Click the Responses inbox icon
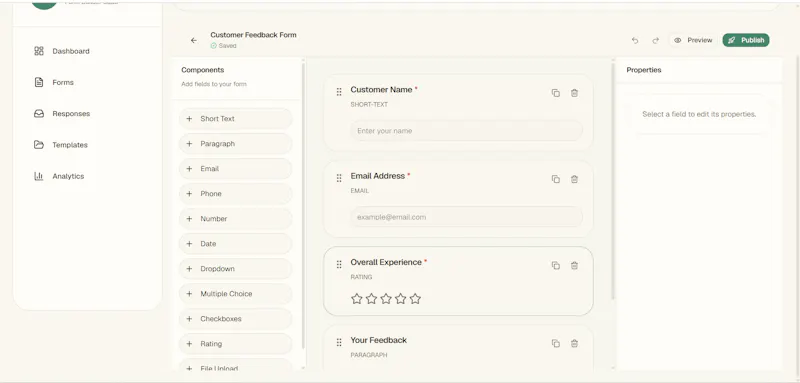 click(39, 114)
